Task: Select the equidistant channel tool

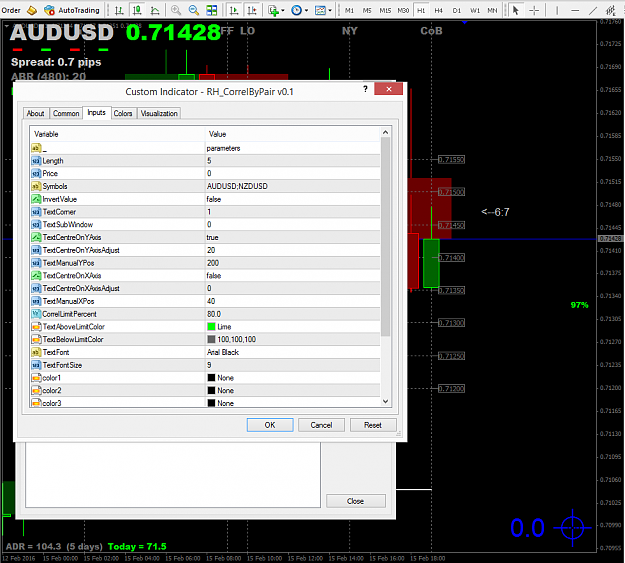Action: point(611,10)
